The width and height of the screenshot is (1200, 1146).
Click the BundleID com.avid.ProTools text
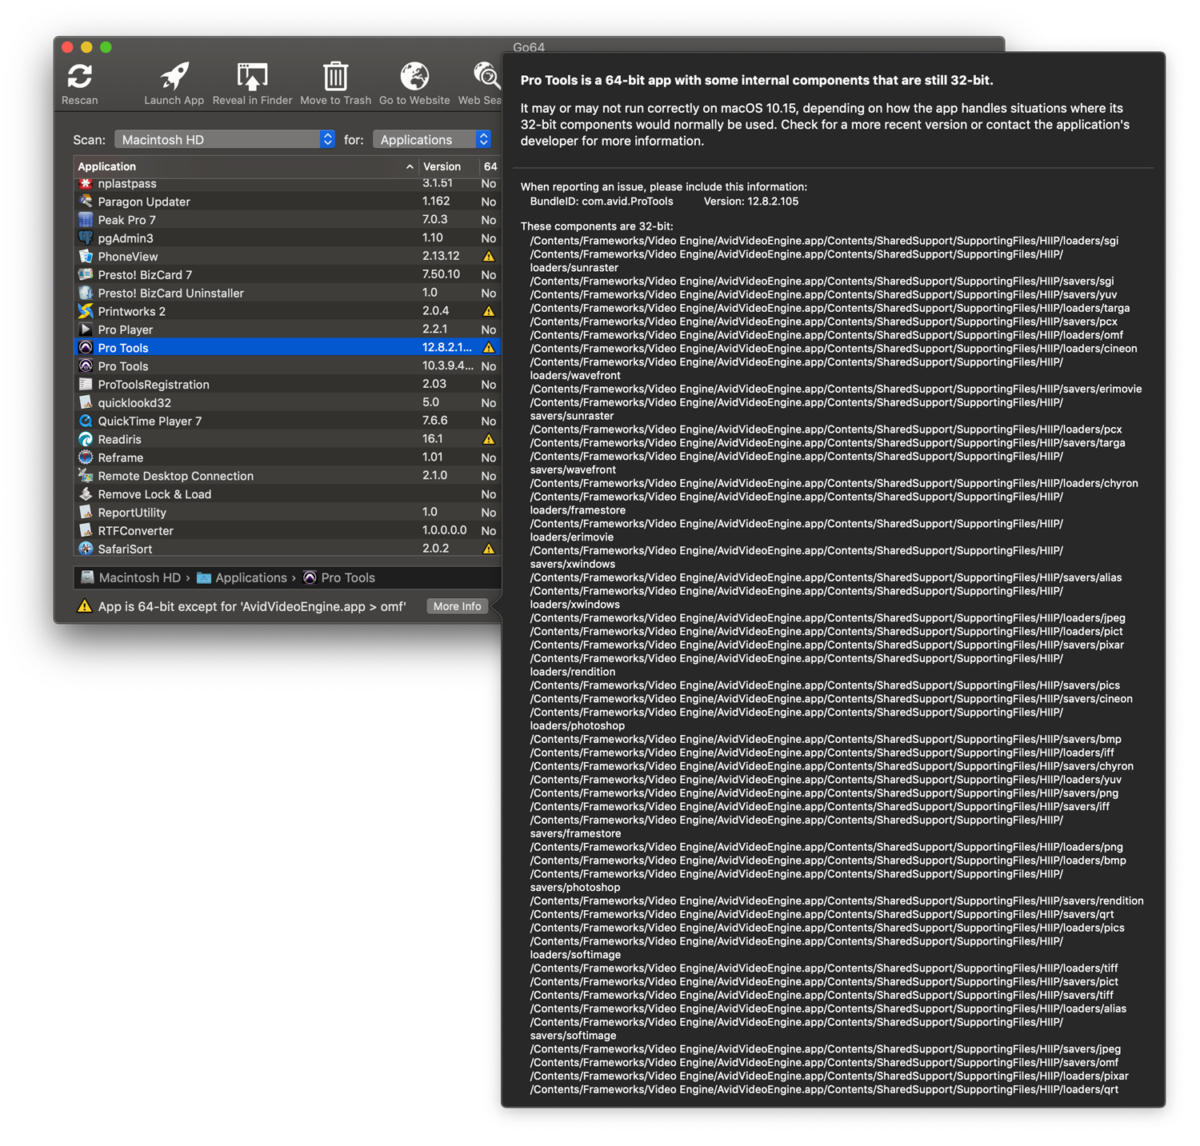pyautogui.click(x=602, y=202)
